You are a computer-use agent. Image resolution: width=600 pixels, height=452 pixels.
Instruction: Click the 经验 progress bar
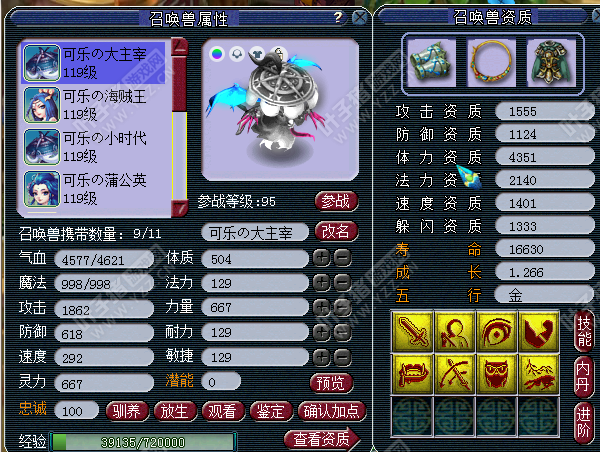[143, 442]
